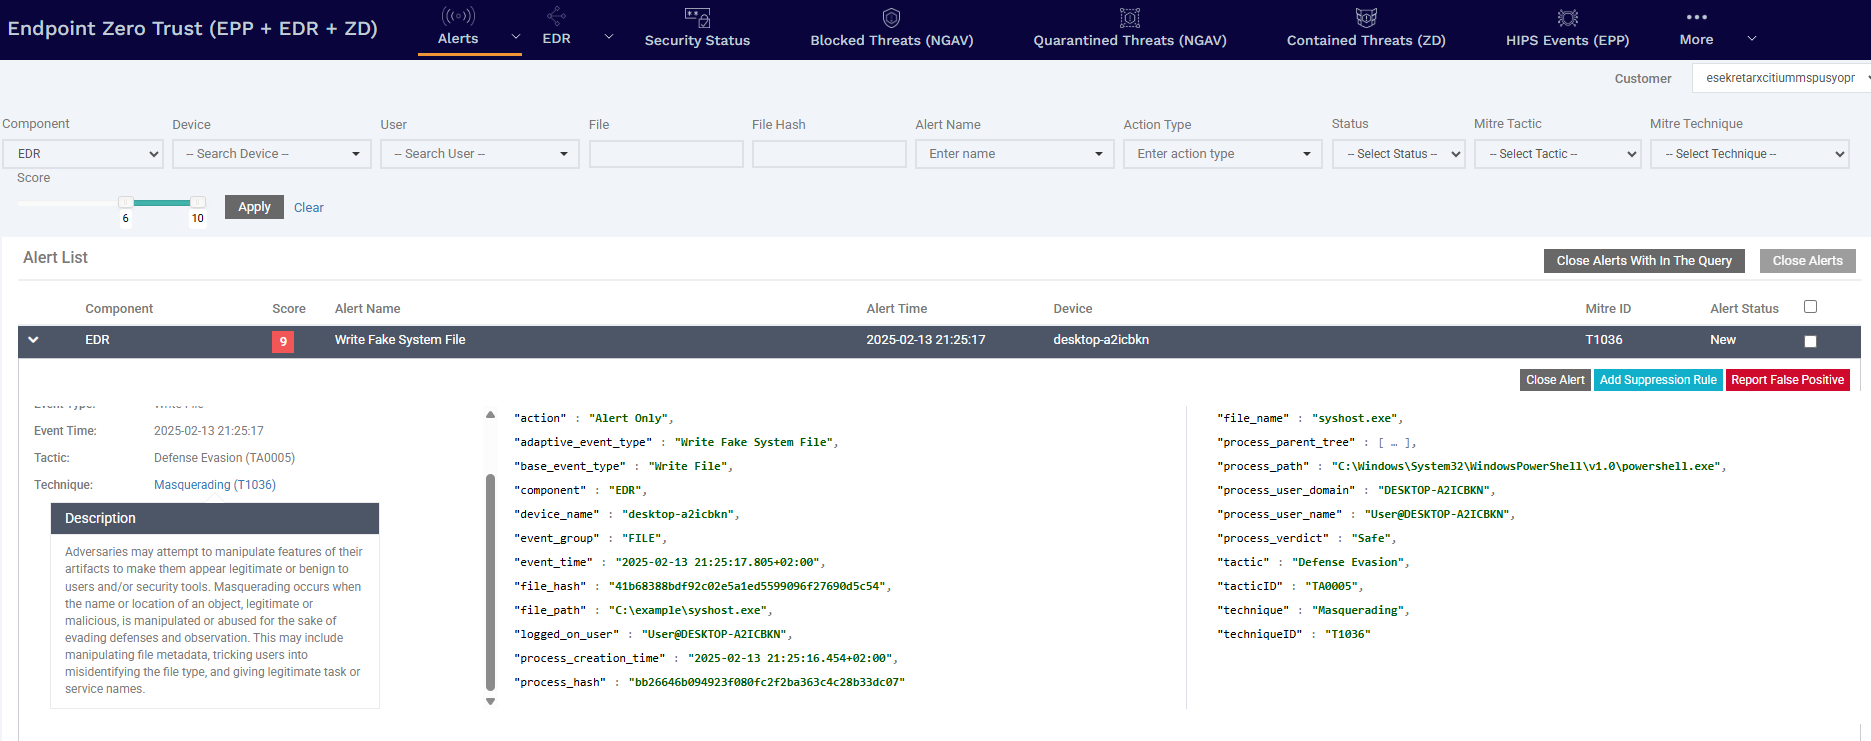
Task: Open the Alerts tab
Action: coord(458,39)
